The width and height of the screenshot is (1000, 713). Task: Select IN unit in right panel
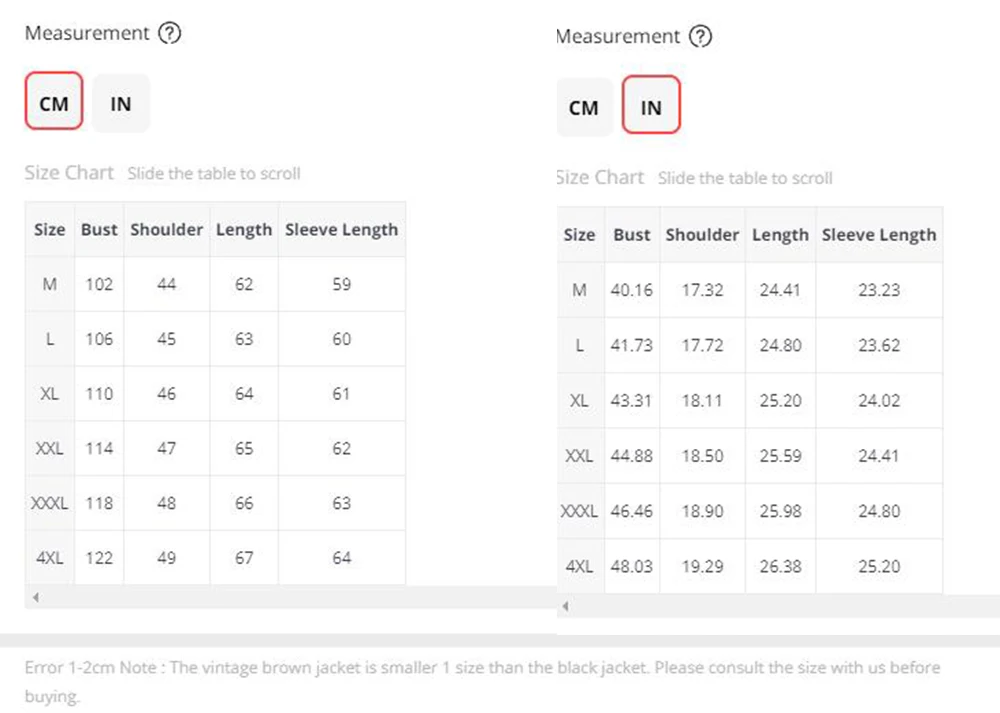click(651, 105)
